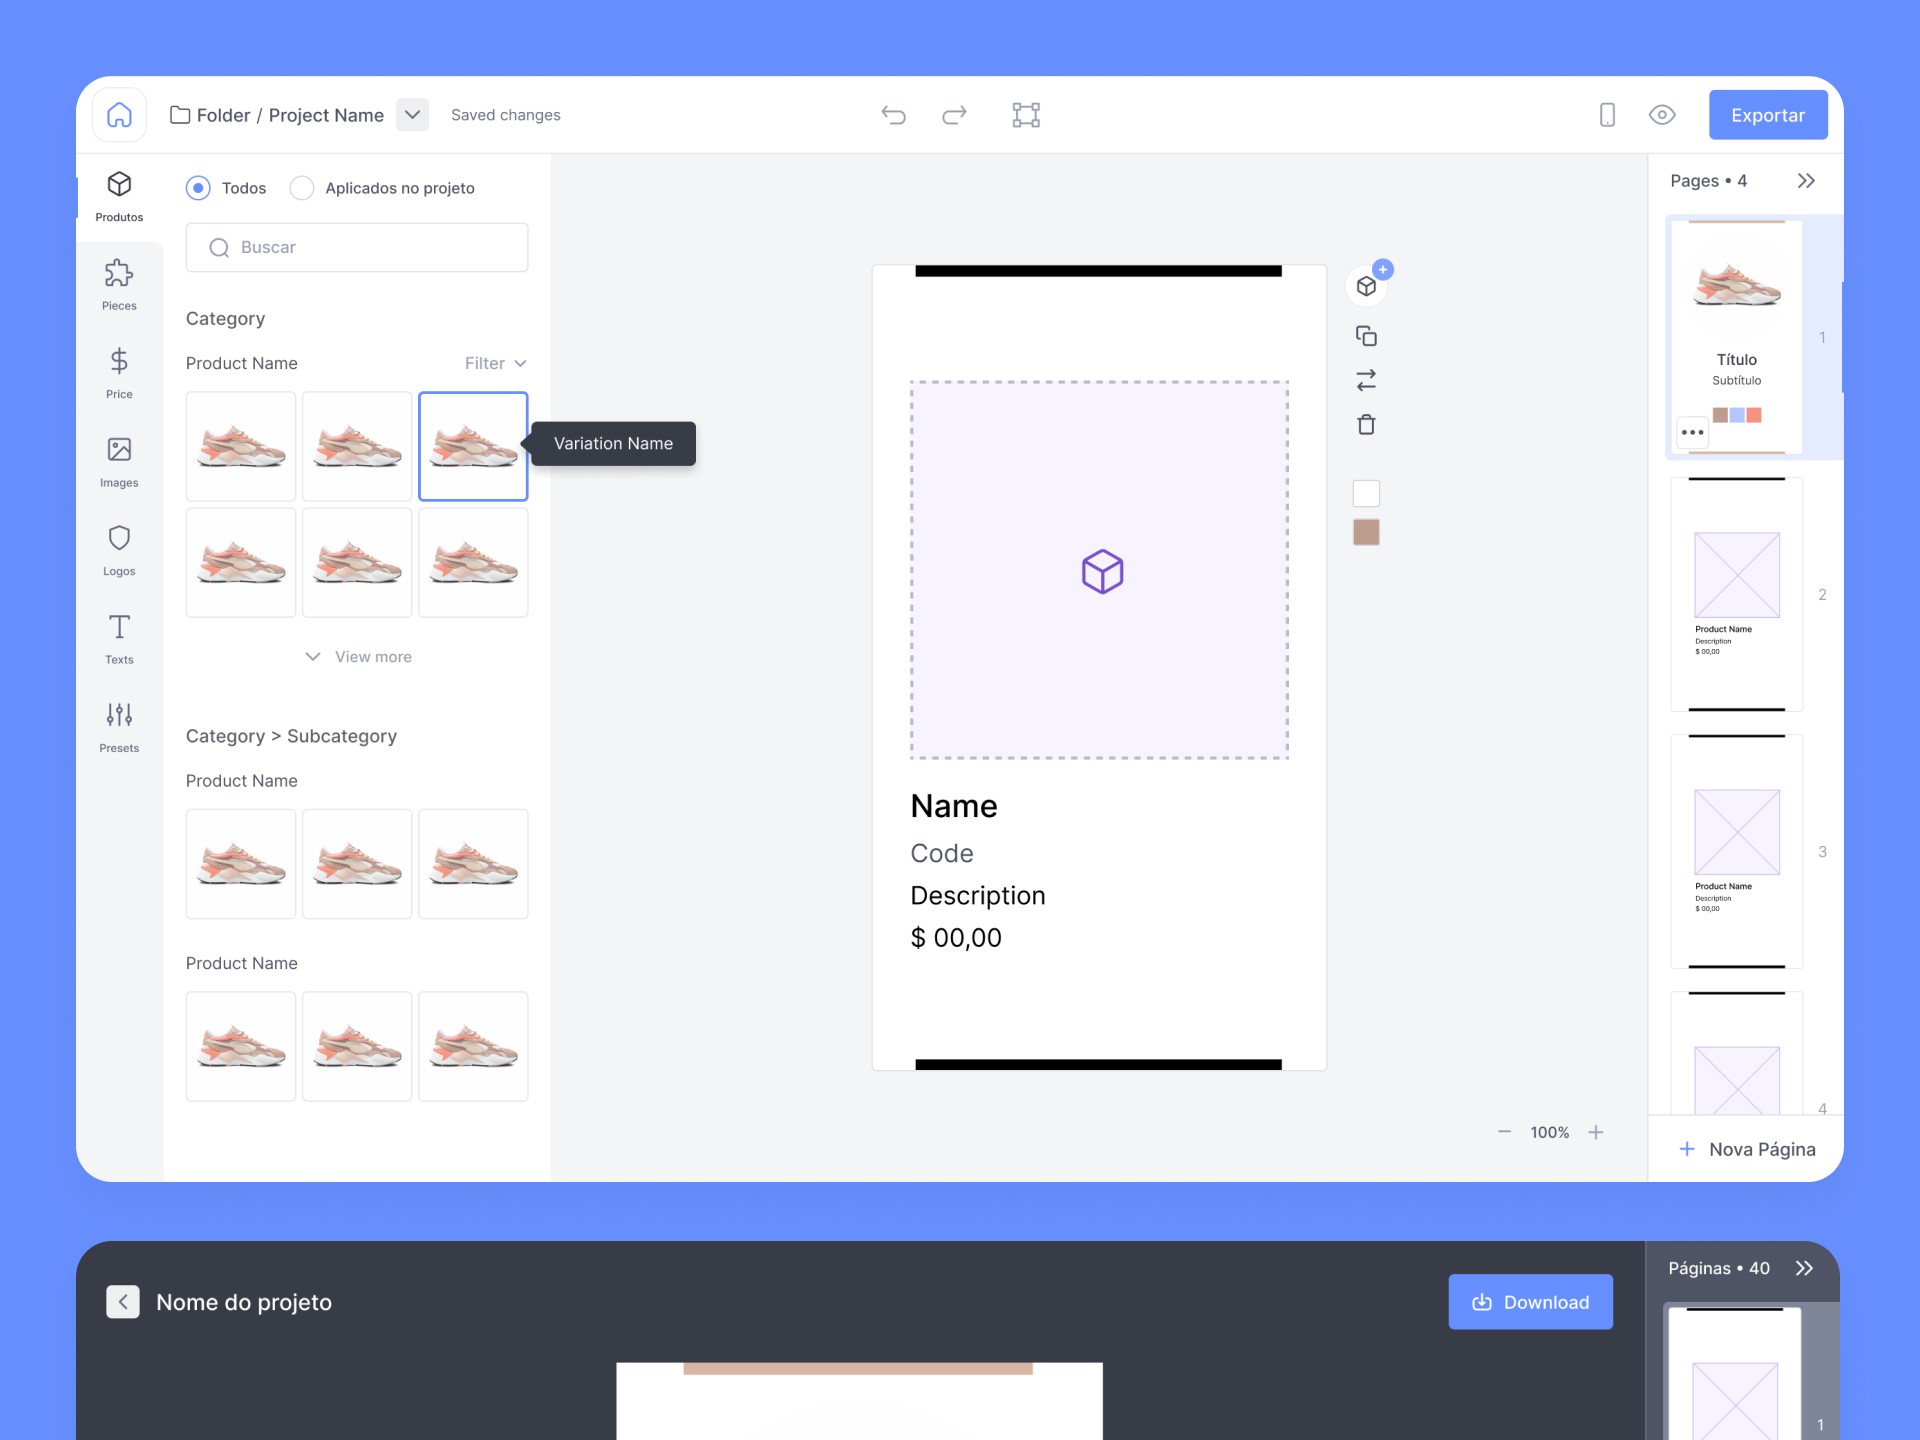This screenshot has height=1440, width=1920.
Task: Open the Presets sidebar tab
Action: pos(119,726)
